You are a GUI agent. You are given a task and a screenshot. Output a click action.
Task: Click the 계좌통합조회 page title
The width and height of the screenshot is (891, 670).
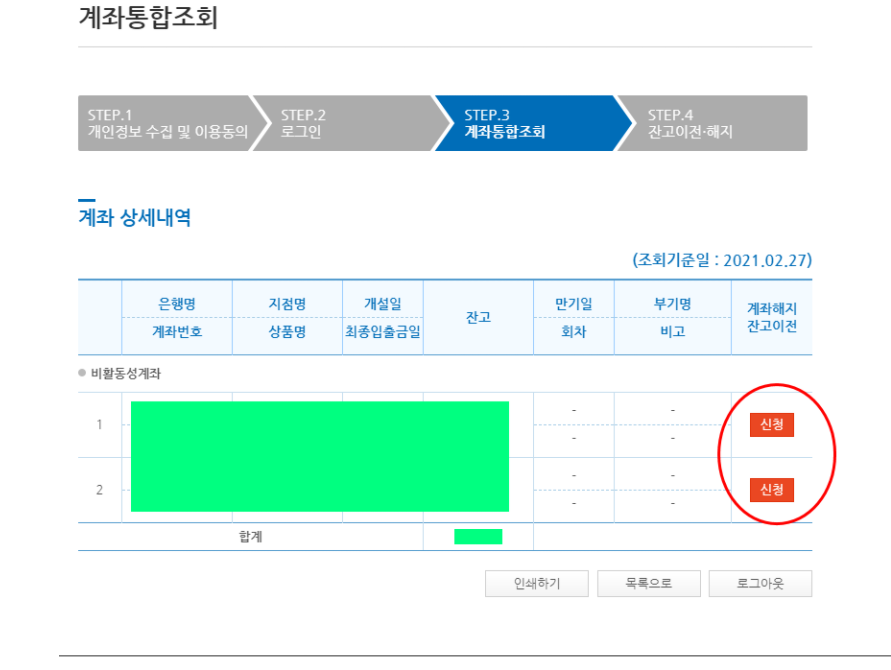148,17
